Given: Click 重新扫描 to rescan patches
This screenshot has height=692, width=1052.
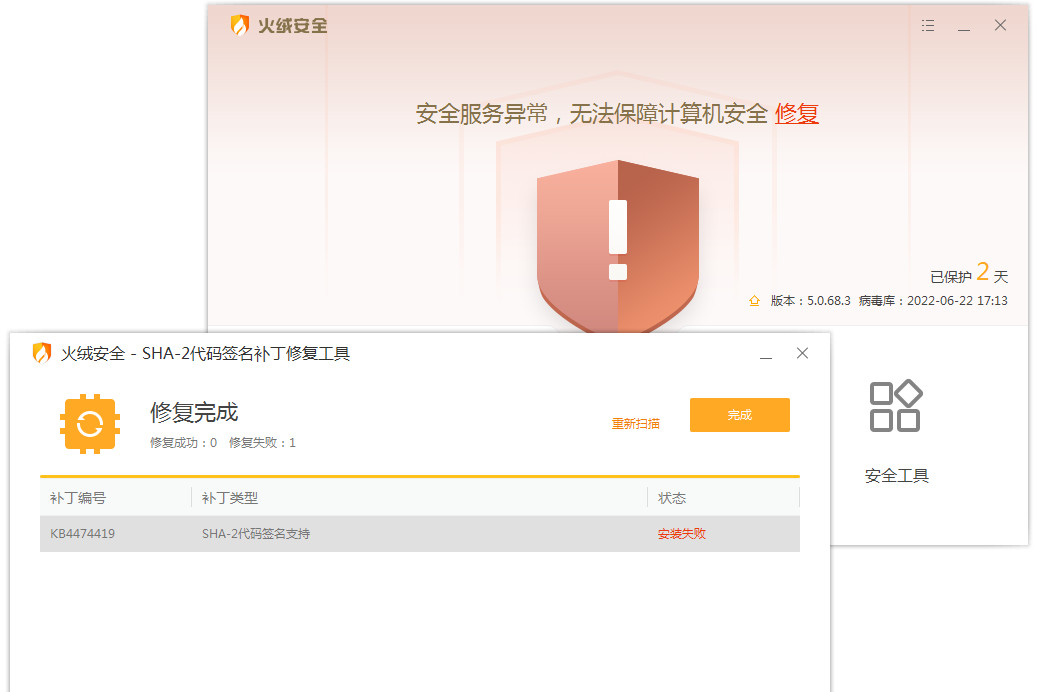Looking at the screenshot, I should point(635,424).
